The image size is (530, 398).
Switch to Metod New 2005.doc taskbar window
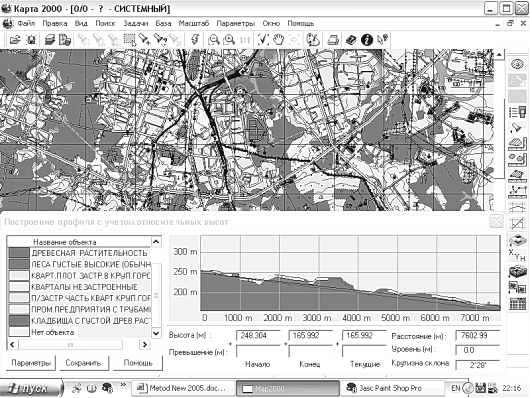183,388
